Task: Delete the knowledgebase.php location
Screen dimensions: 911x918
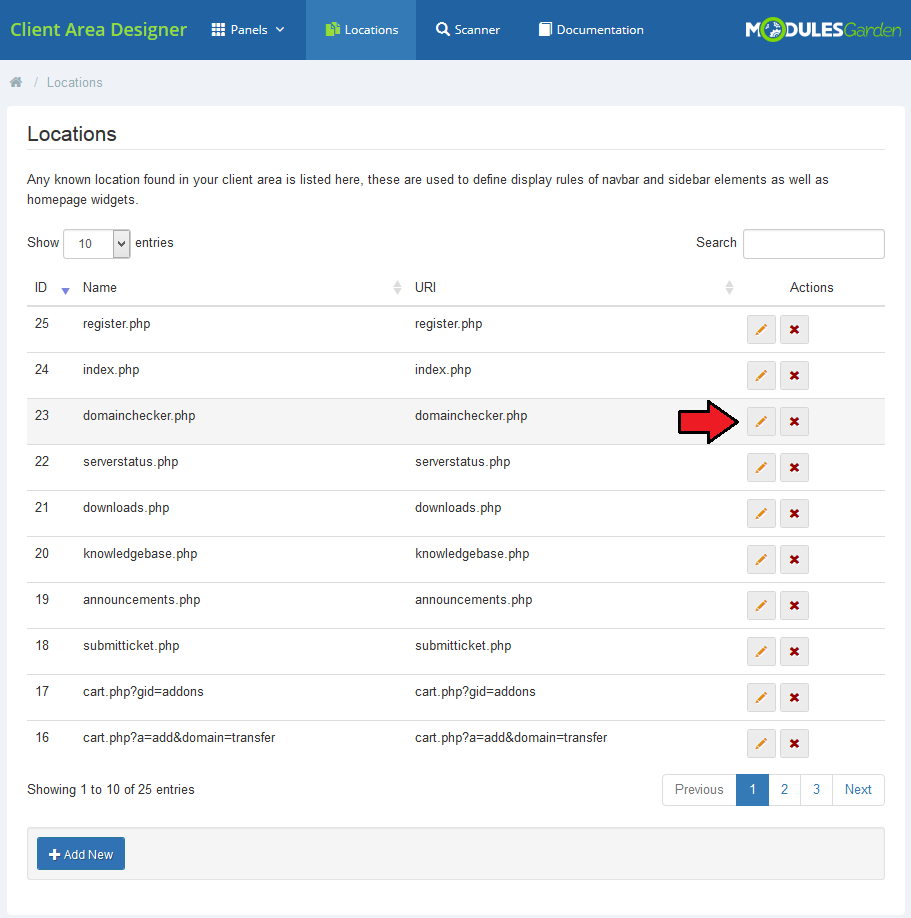Action: pos(794,560)
